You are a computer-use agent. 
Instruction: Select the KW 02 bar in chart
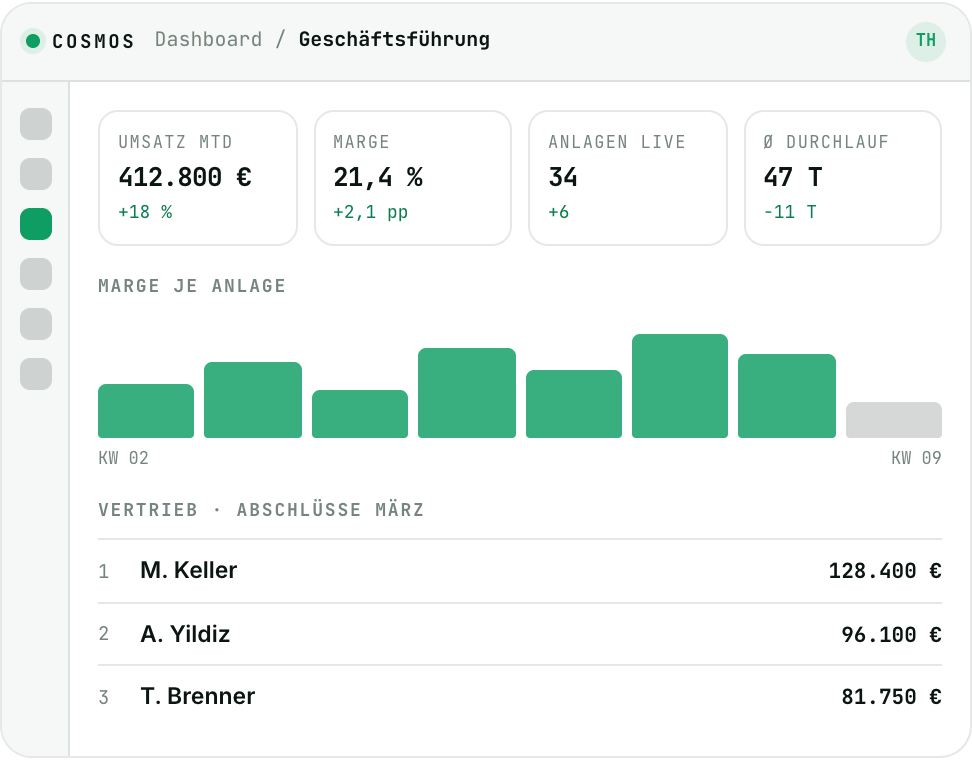tap(146, 411)
